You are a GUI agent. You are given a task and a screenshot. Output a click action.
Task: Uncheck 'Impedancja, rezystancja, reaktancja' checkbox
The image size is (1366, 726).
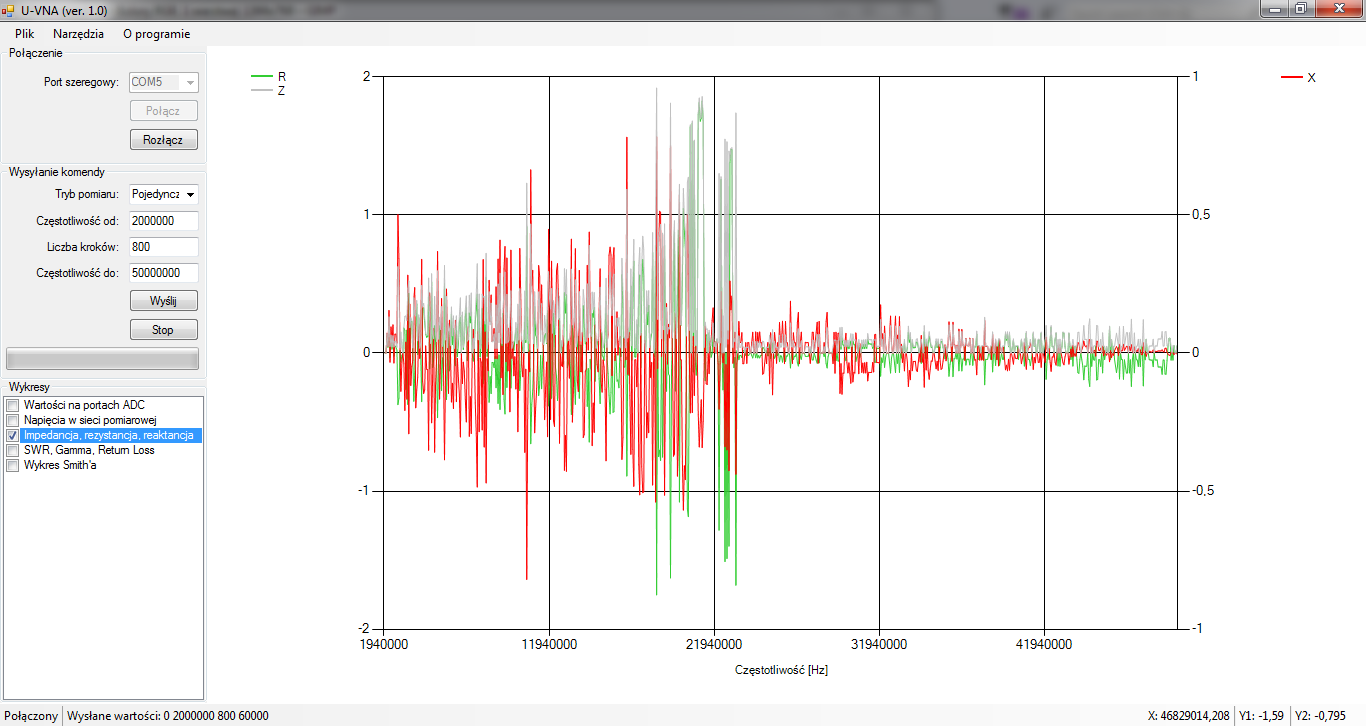point(13,436)
